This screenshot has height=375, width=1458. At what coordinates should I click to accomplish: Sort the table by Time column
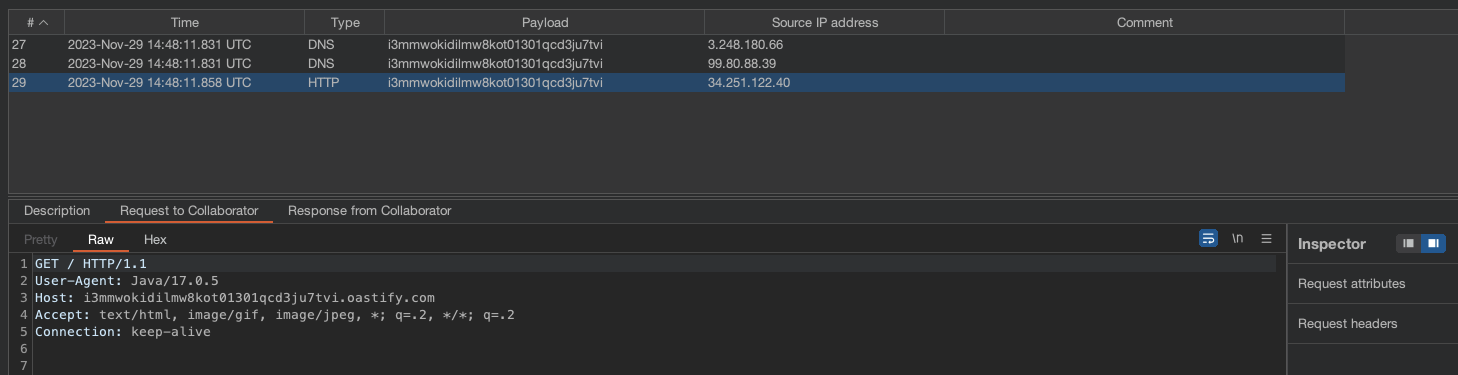184,22
